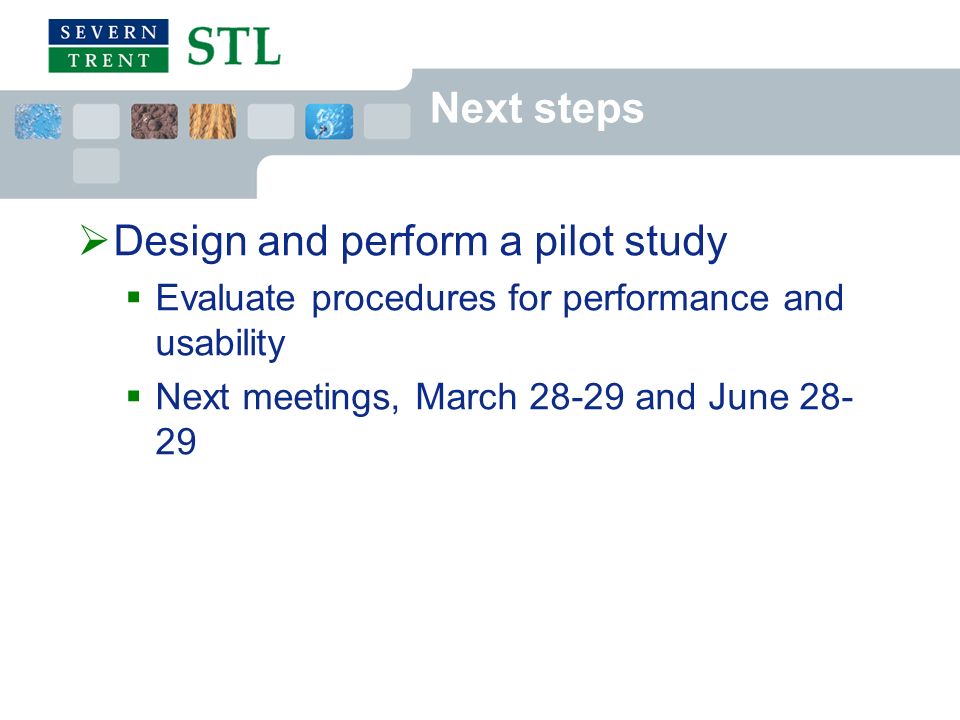
Task: Click the Next steps slide title
Action: point(537,109)
